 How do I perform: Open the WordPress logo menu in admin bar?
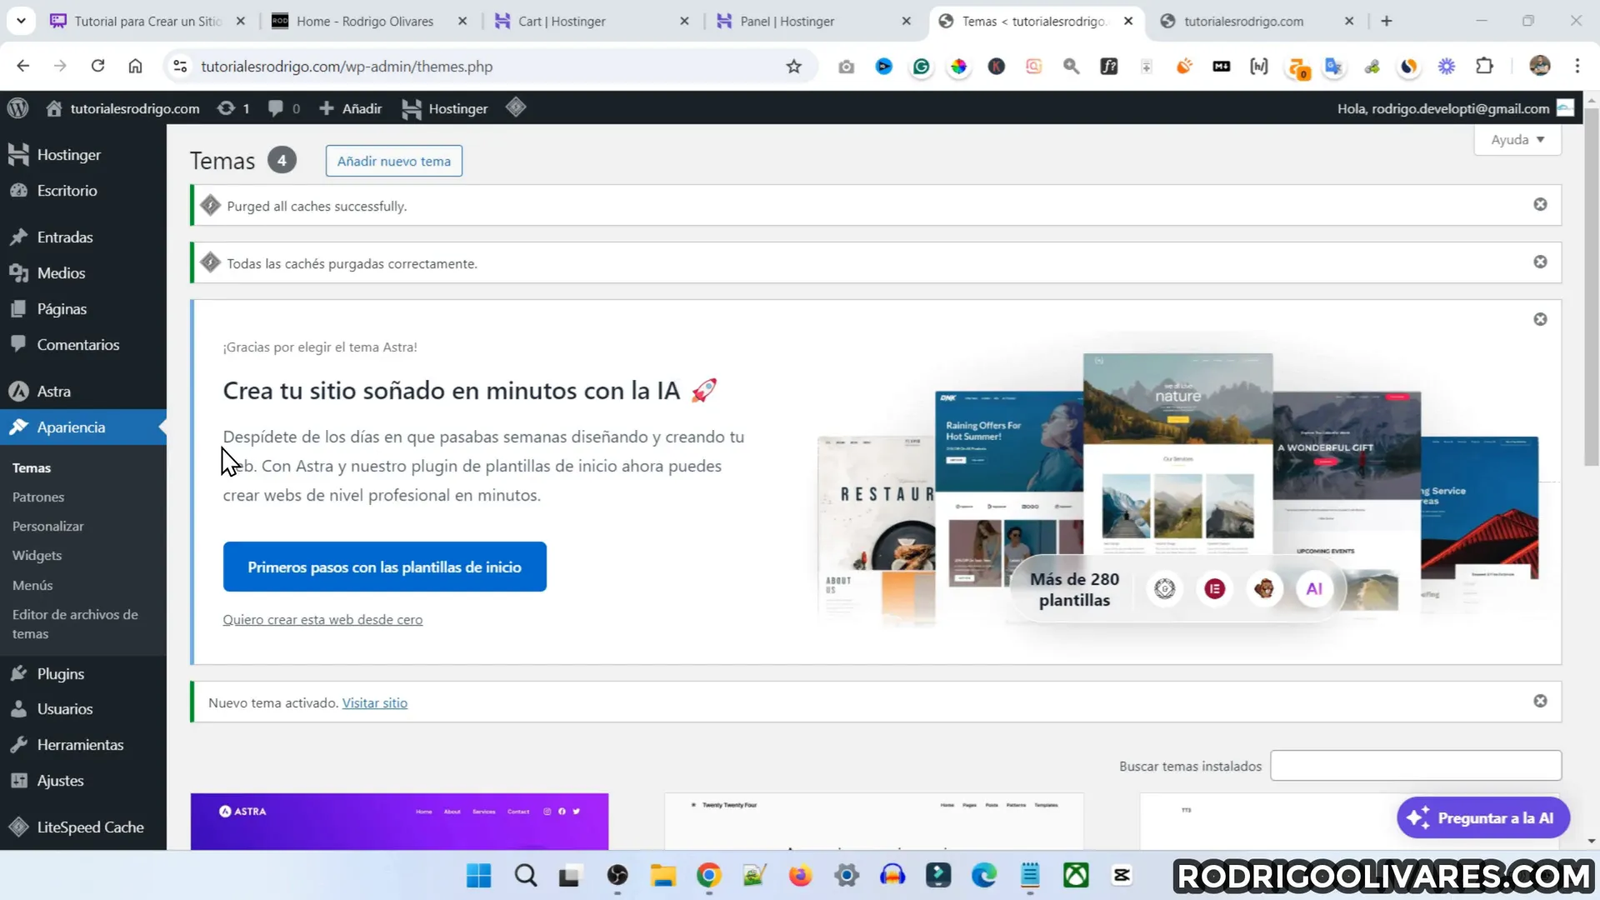16,108
